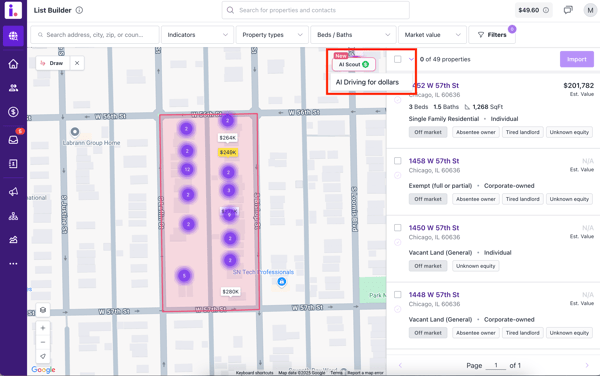This screenshot has width=600, height=376.
Task: Check the box for 1458 W 57th St
Action: pos(398,161)
